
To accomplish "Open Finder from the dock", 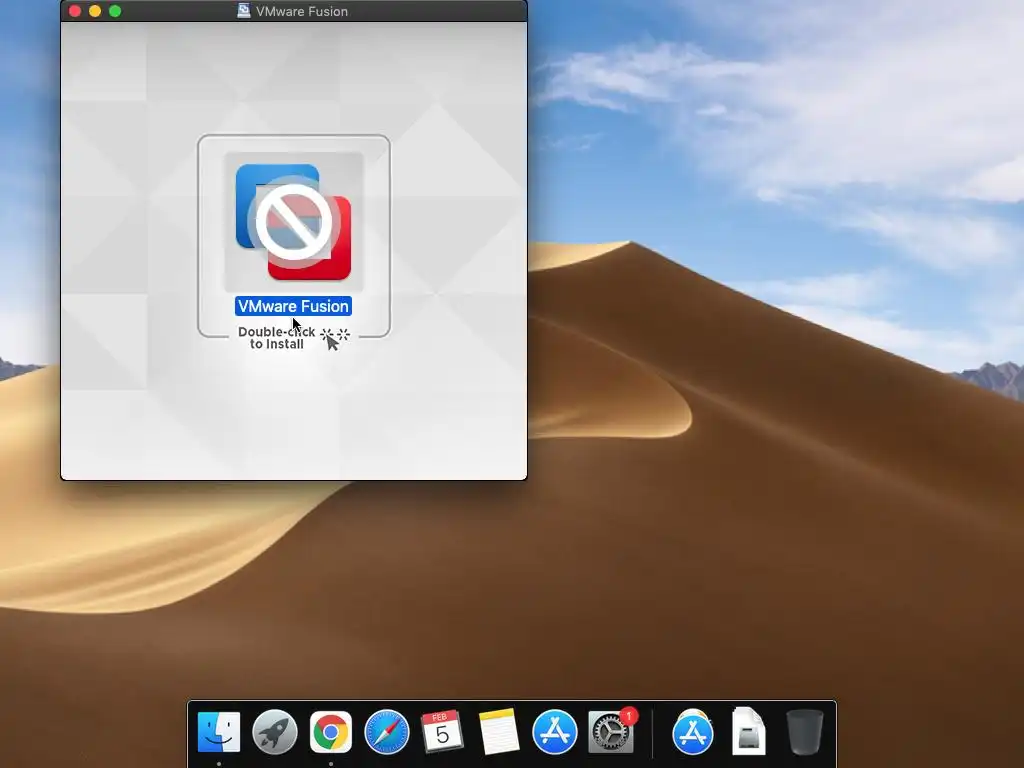I will pyautogui.click(x=219, y=732).
